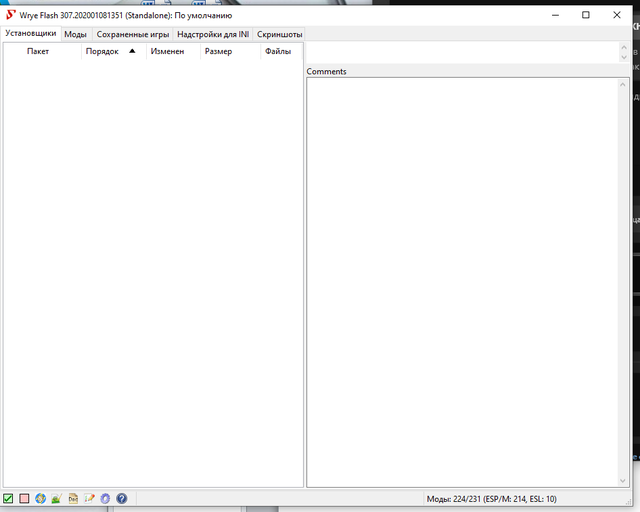Switch to the Надстройки для INI tab
This screenshot has width=640, height=512.
click(x=213, y=34)
